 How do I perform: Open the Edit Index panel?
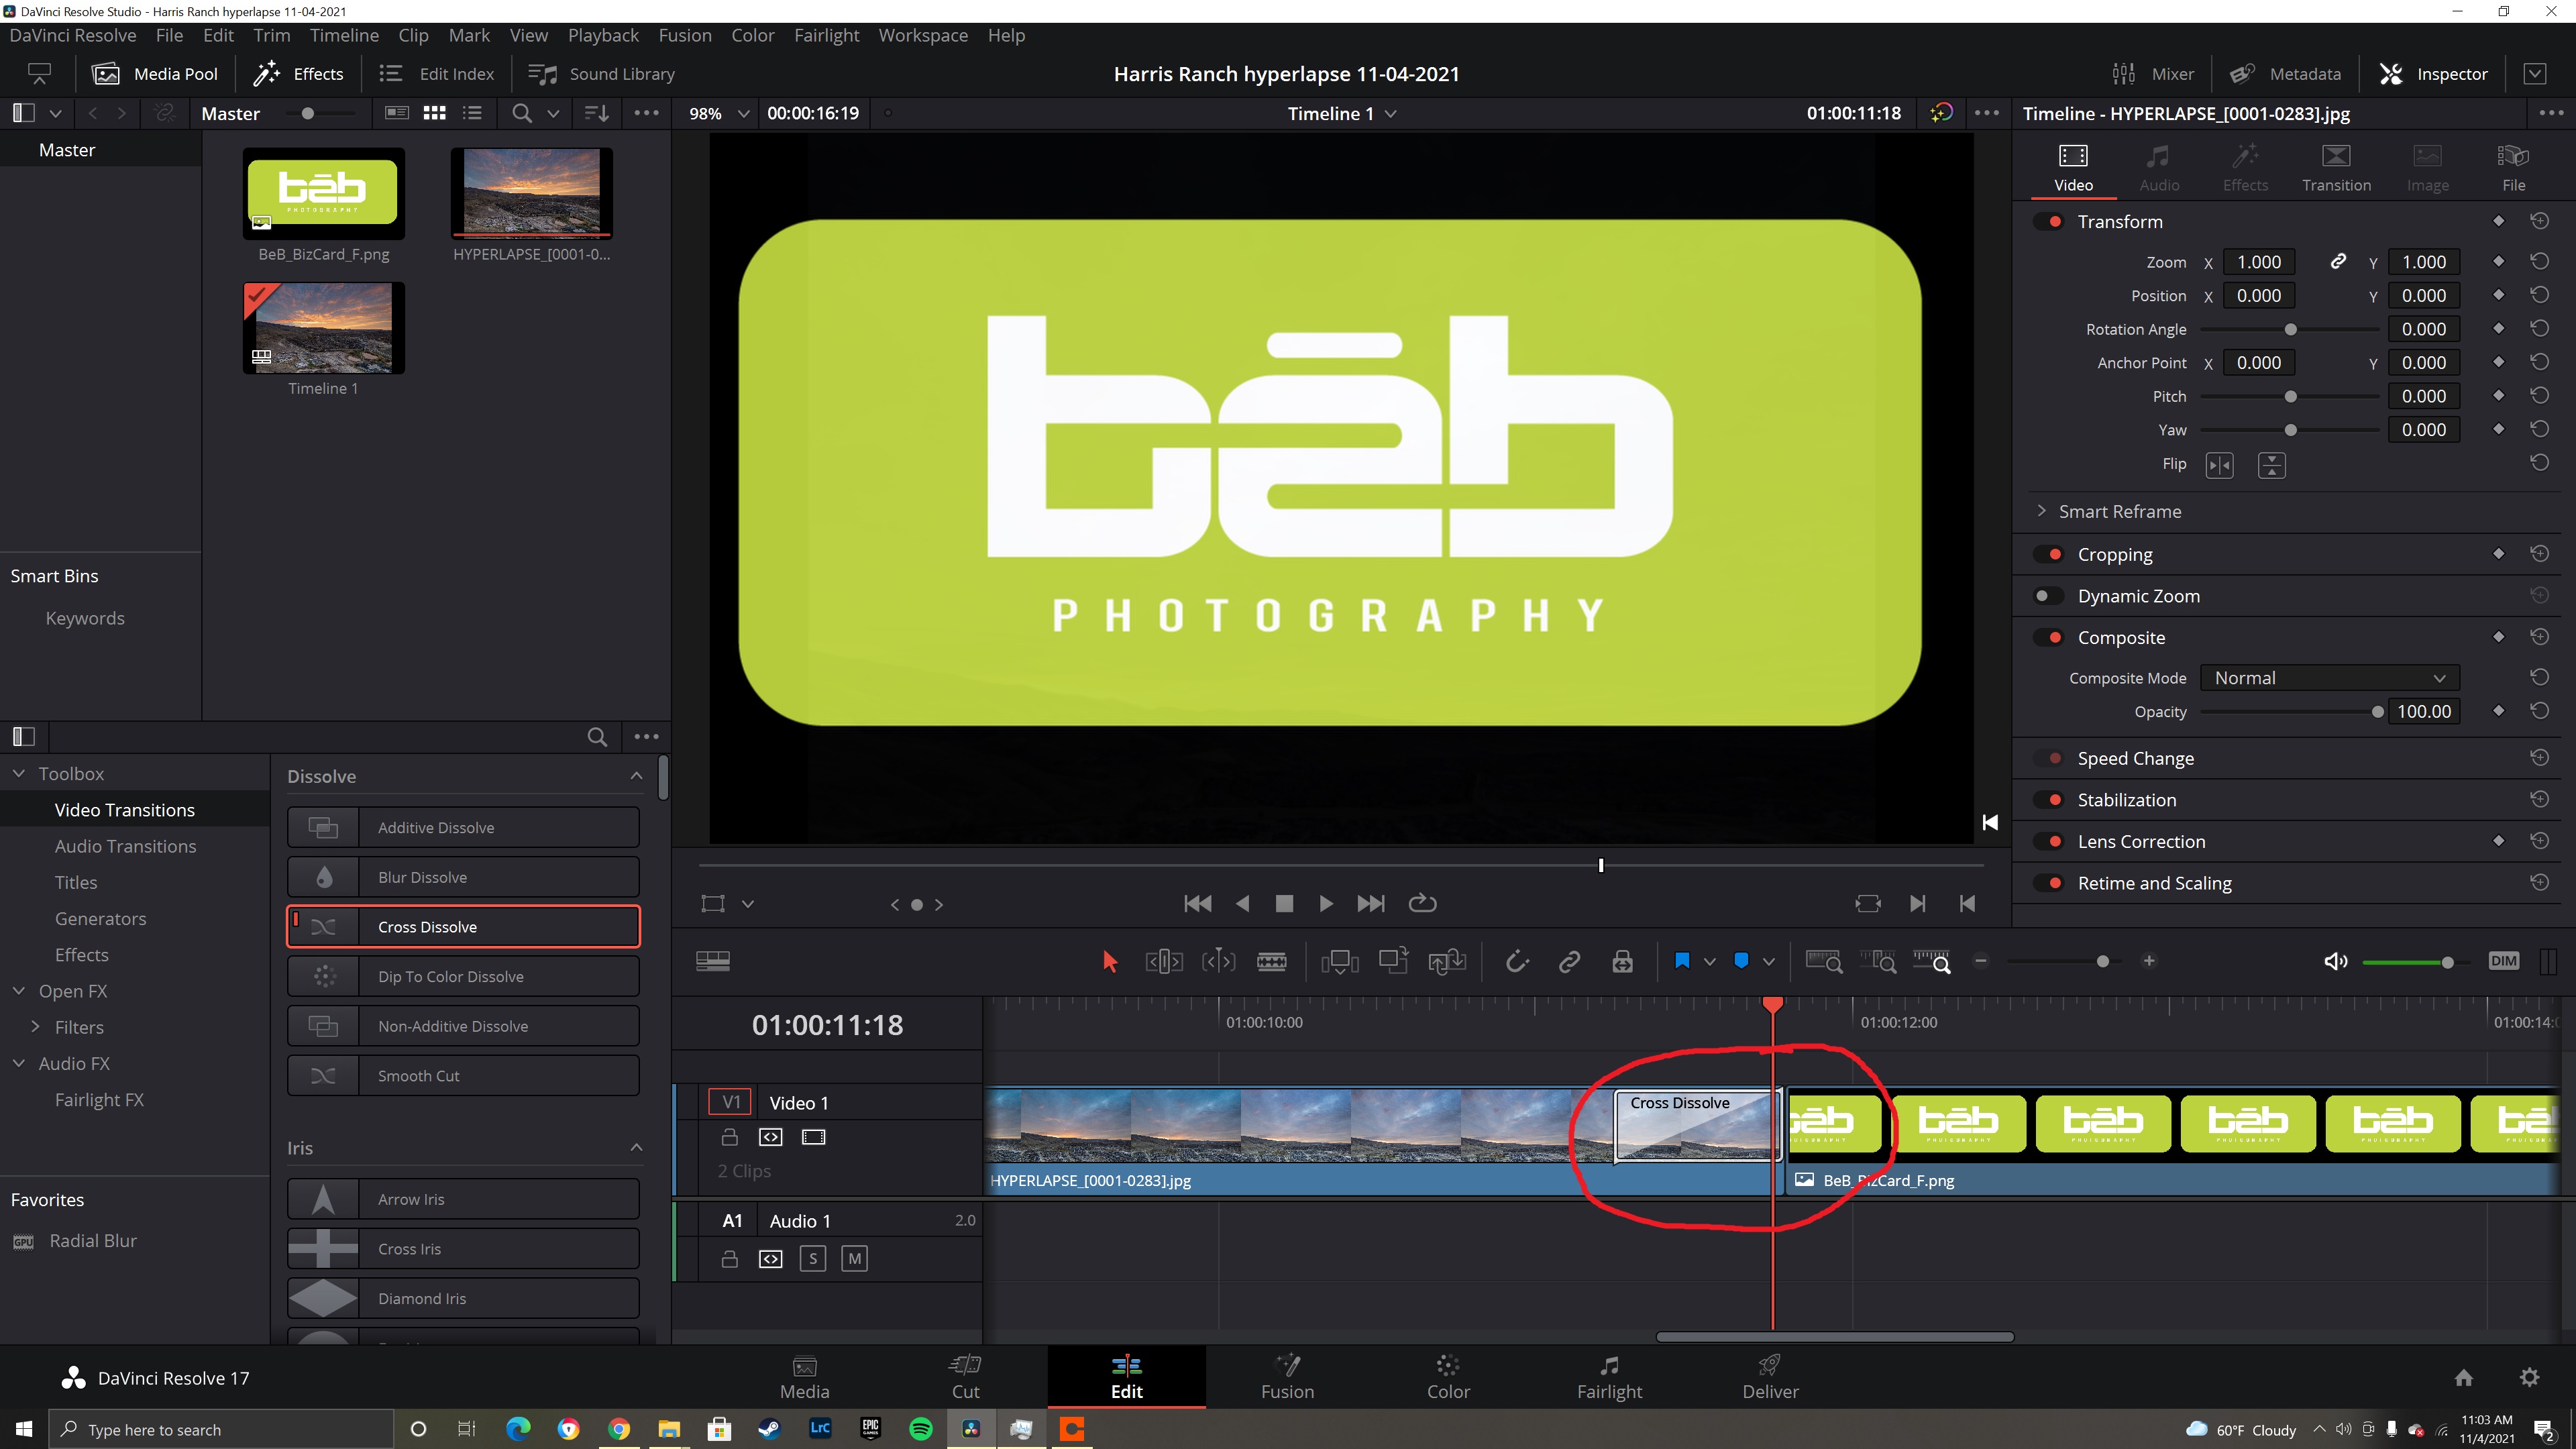[x=437, y=74]
